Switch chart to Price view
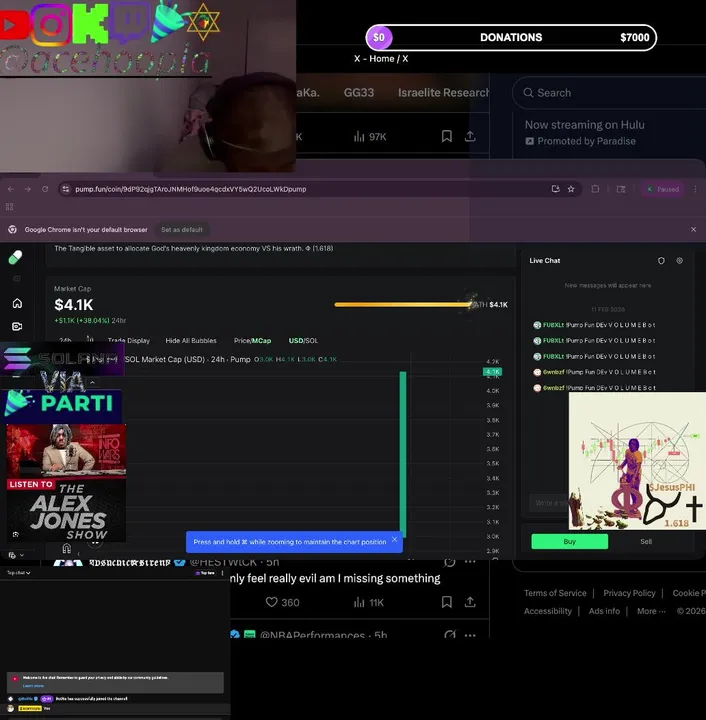 coord(242,341)
